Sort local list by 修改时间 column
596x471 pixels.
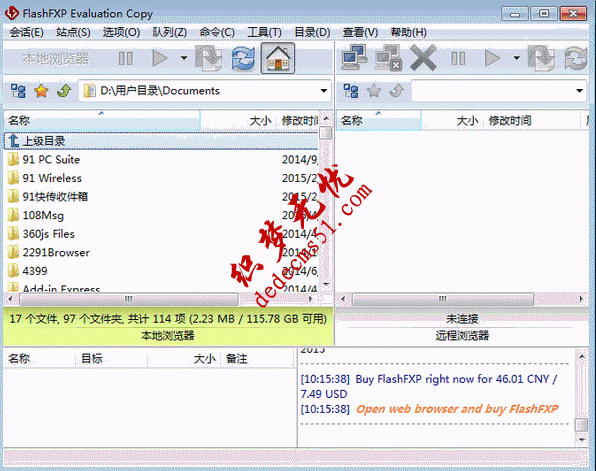299,121
